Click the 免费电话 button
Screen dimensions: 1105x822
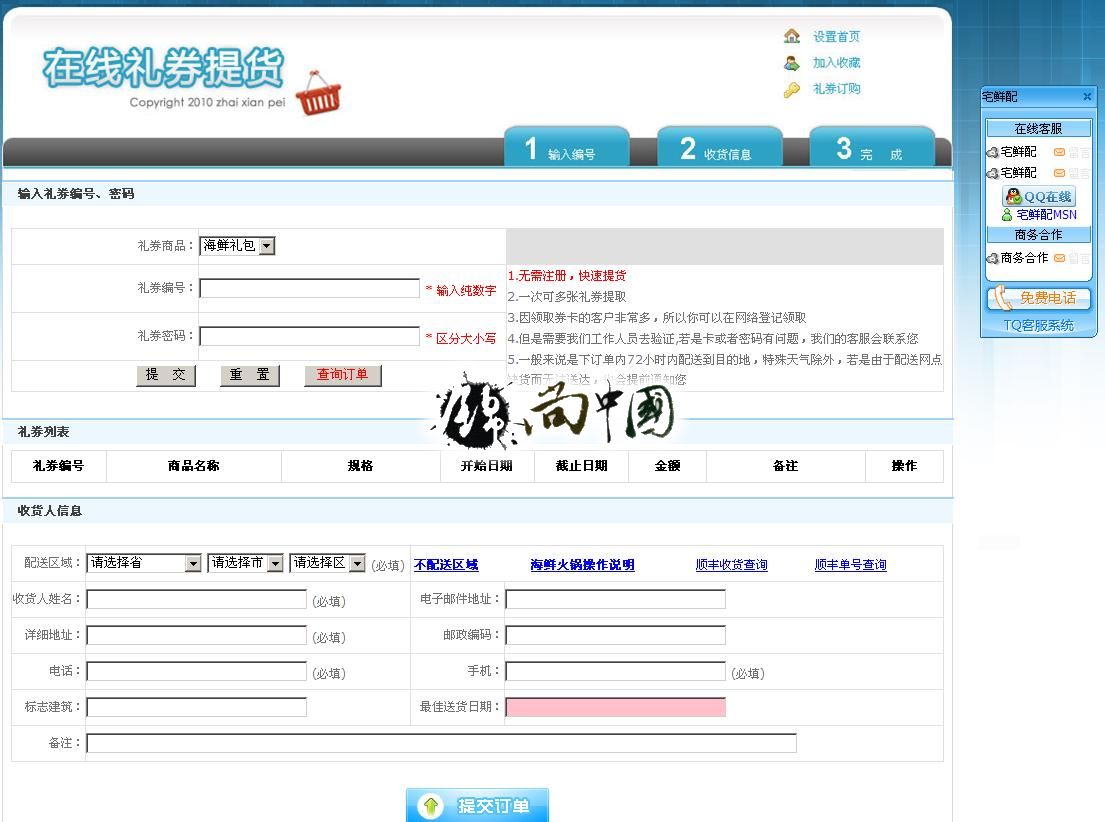coord(1038,298)
